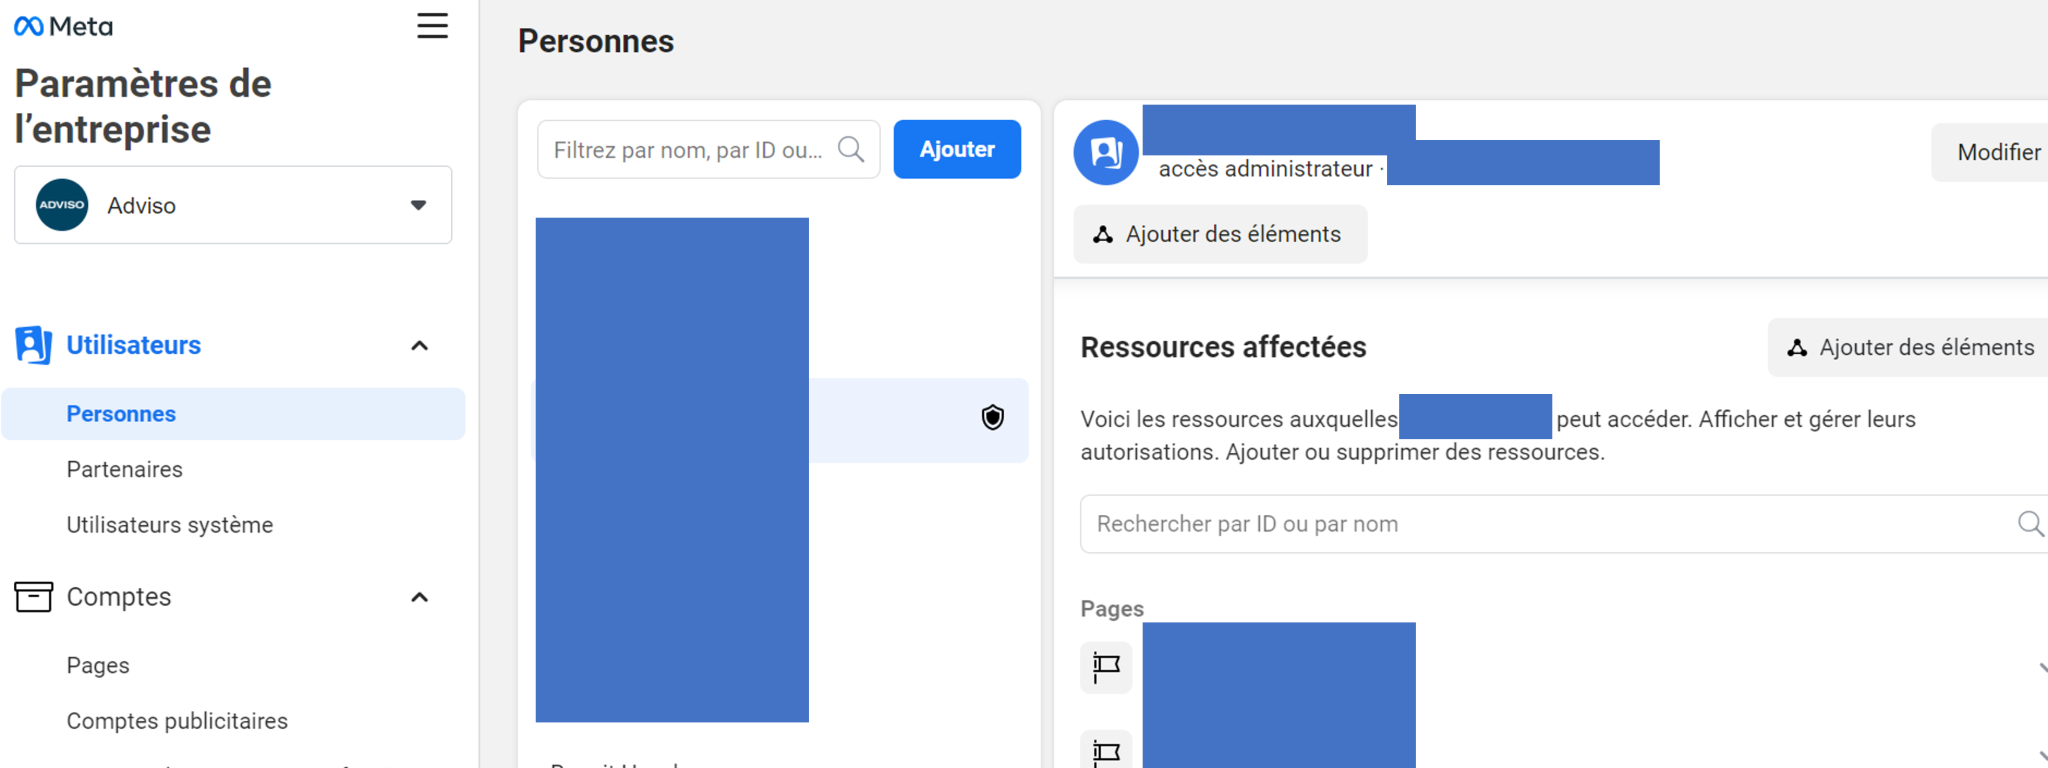
Task: Click the Utilisateurs section icon
Action: tap(33, 345)
